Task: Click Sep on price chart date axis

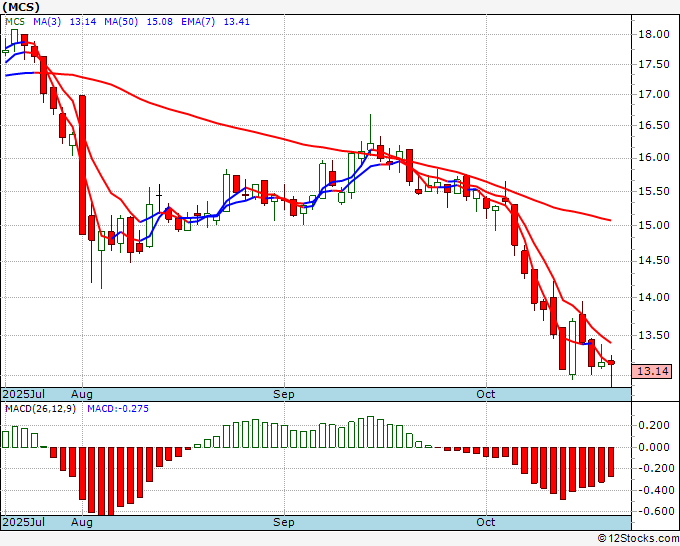Action: tap(284, 394)
